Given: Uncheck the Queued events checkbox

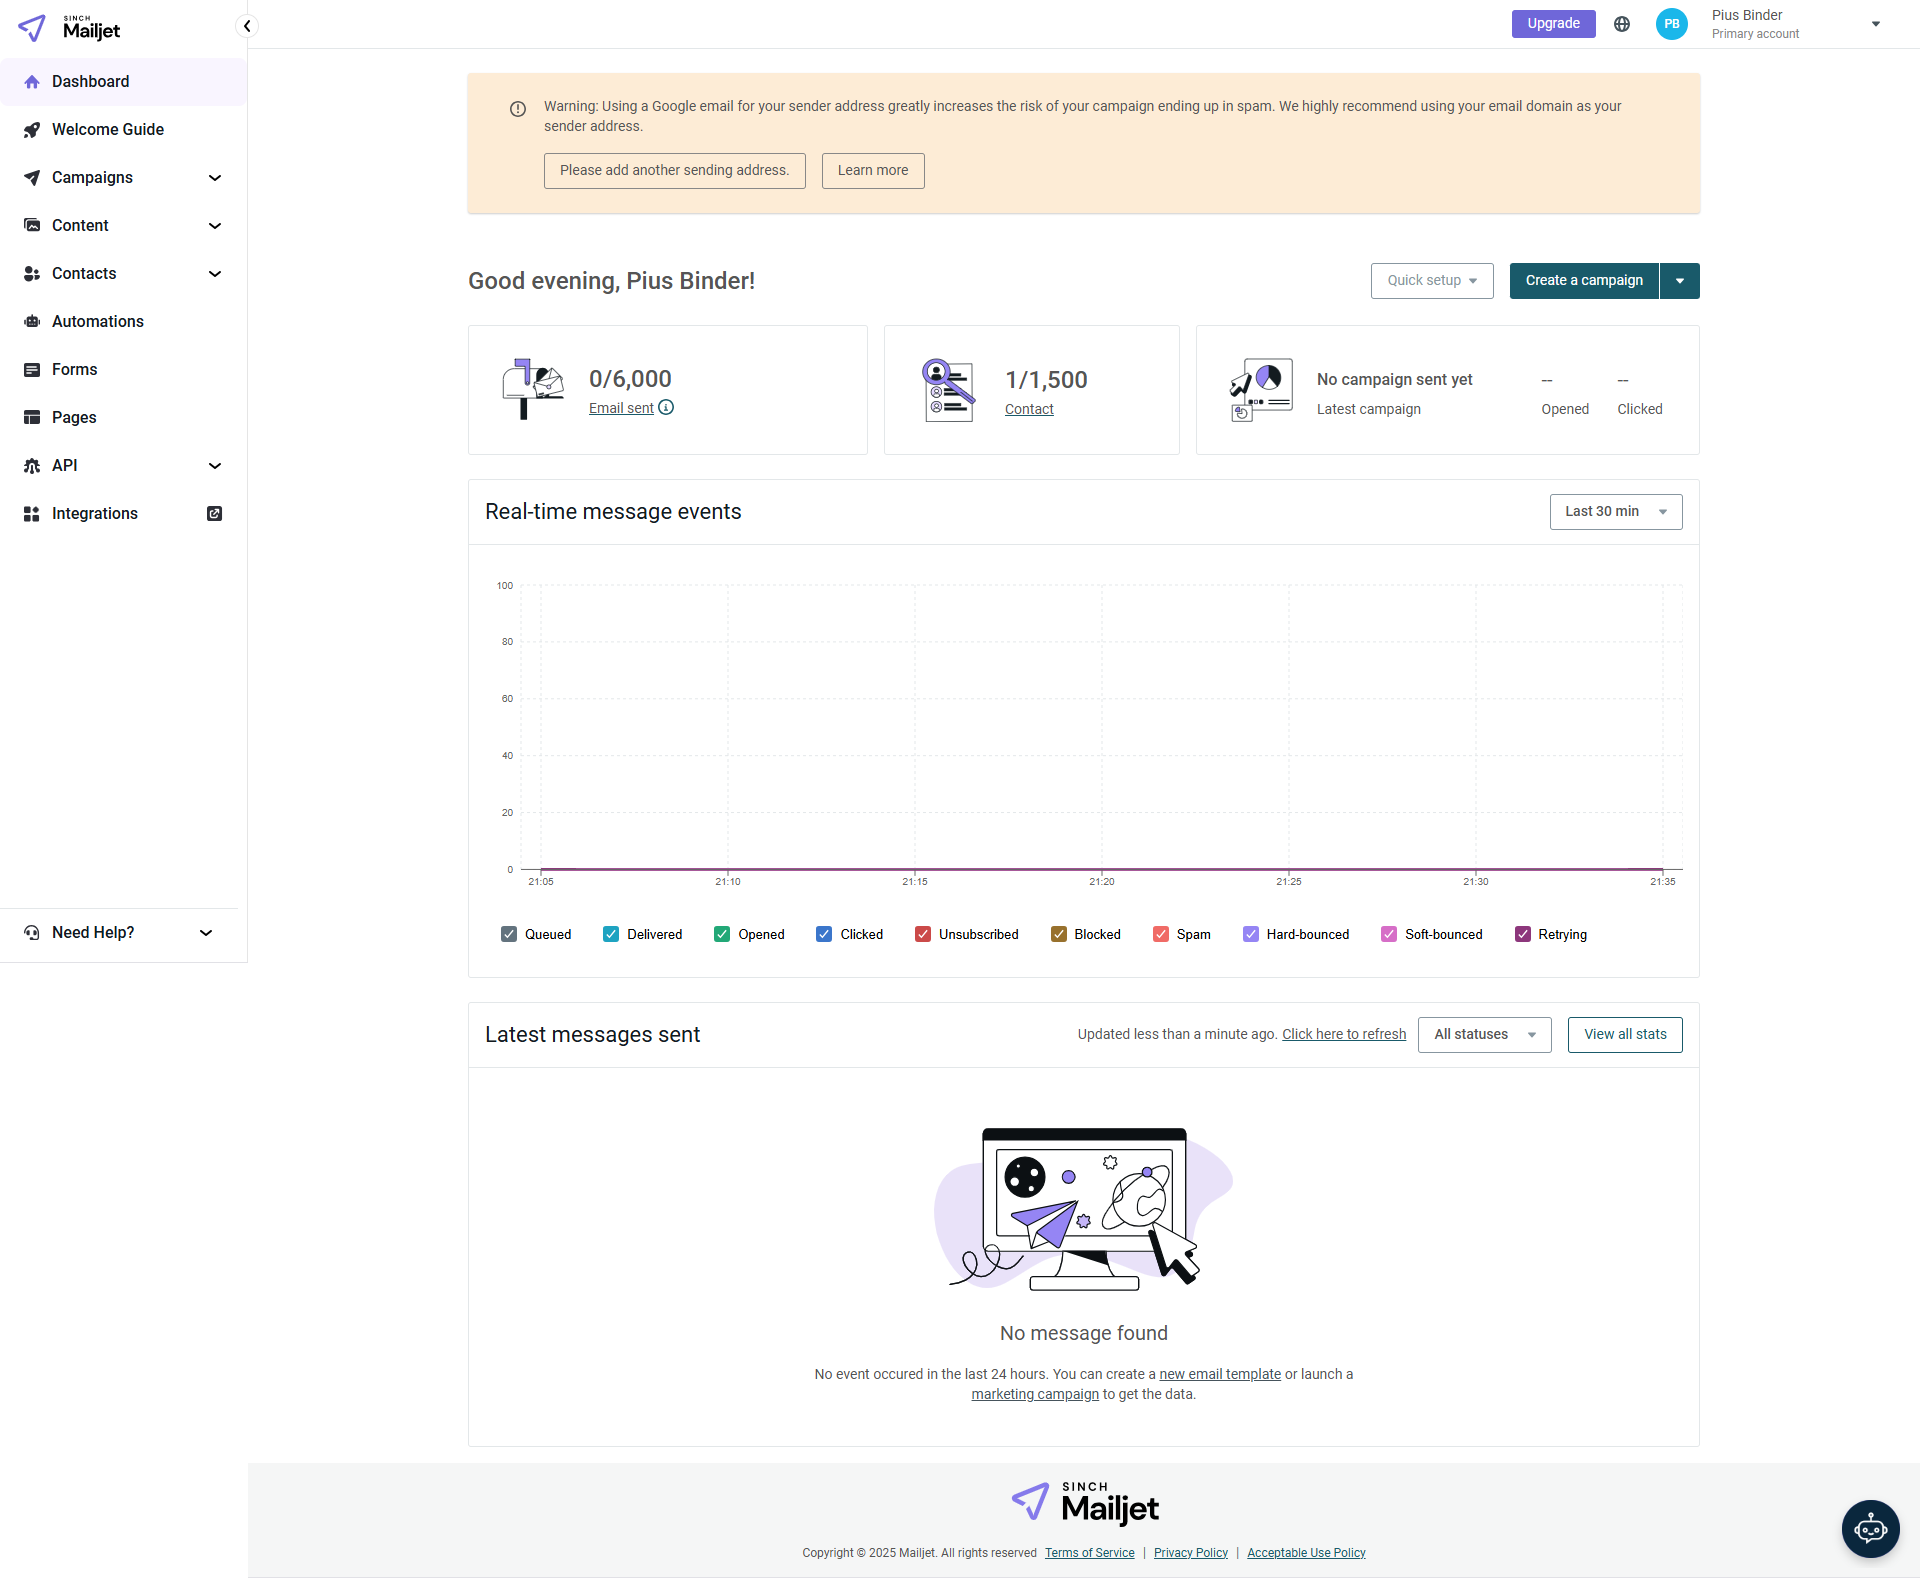Looking at the screenshot, I should tap(509, 934).
